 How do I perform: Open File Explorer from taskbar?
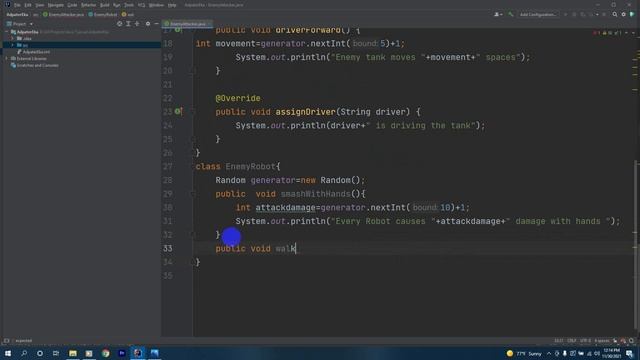pos(73,353)
